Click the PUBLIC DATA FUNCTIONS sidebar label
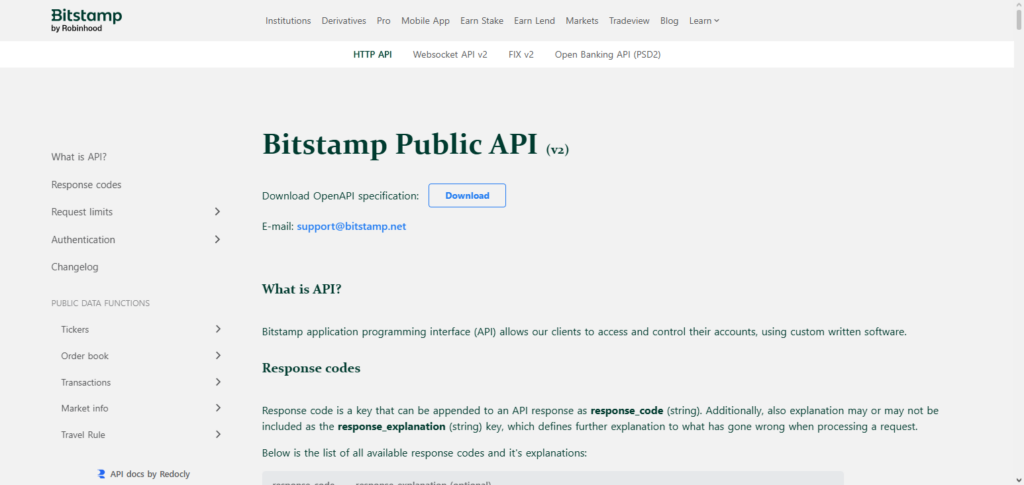 (x=101, y=303)
